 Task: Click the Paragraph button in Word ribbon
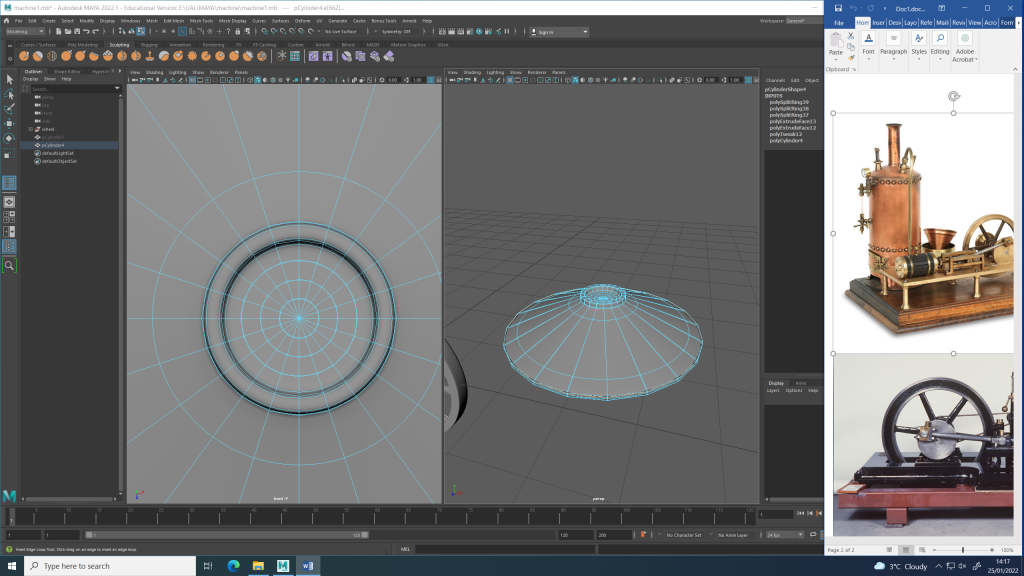pos(893,46)
